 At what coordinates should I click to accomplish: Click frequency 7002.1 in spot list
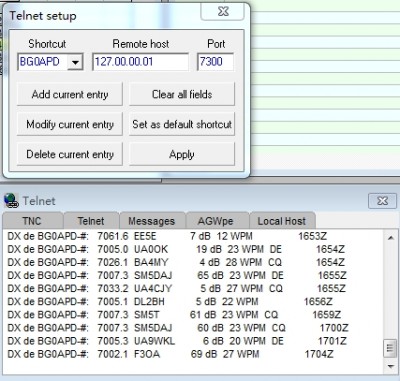[x=113, y=354]
